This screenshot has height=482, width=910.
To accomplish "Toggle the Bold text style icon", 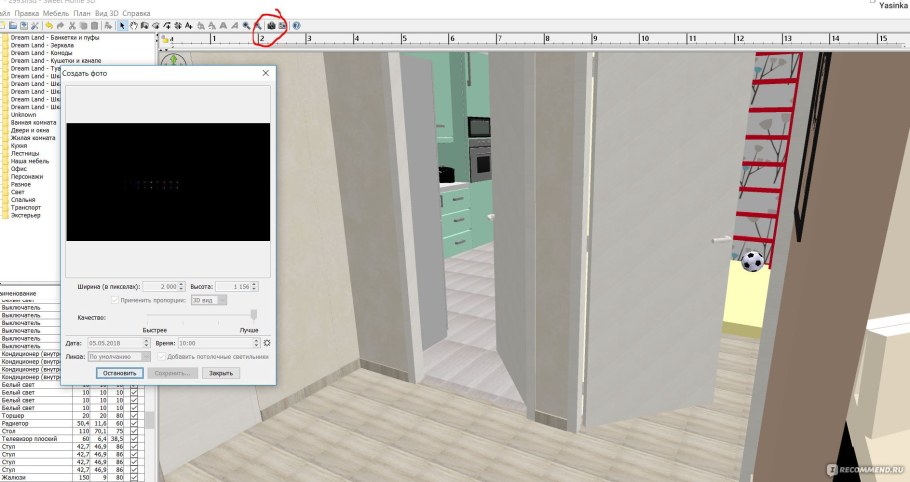I will point(223,26).
